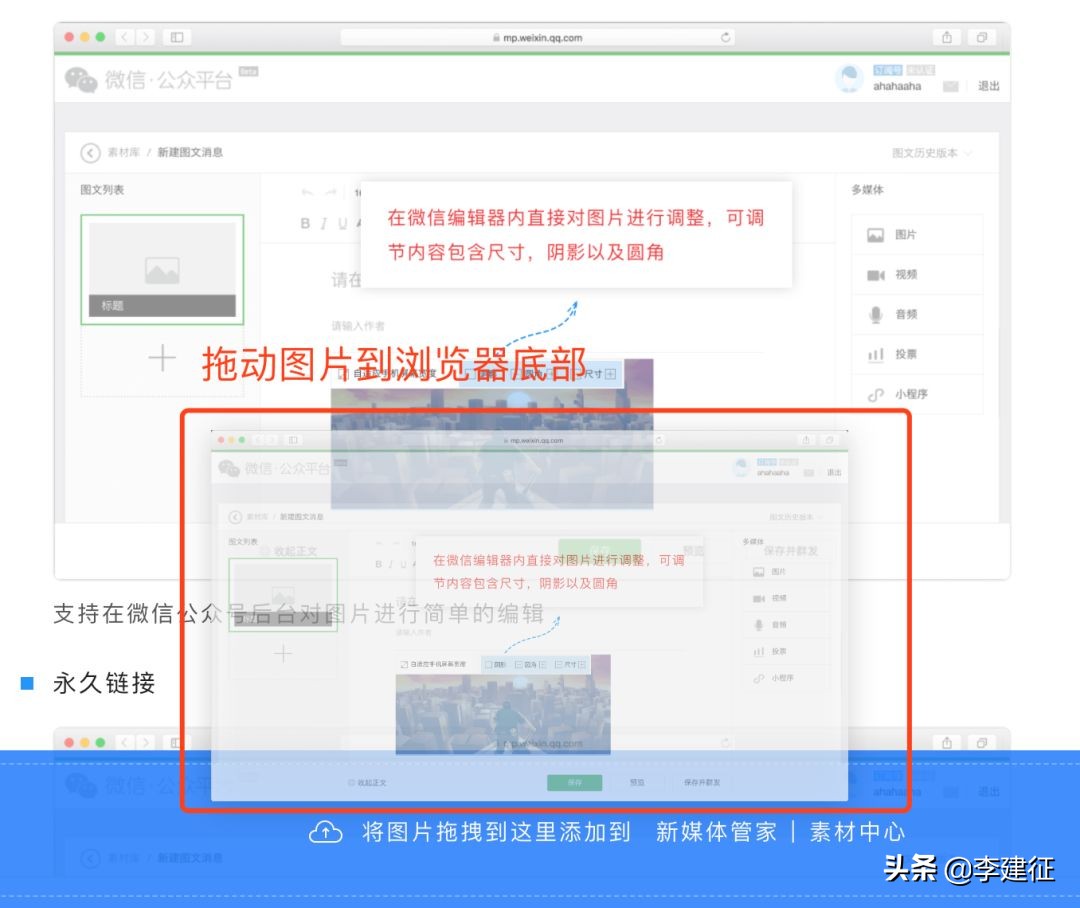Image resolution: width=1080 pixels, height=908 pixels.
Task: Toggle the 阴影 (shadow) checkbox on the image toolbar
Action: (478, 373)
